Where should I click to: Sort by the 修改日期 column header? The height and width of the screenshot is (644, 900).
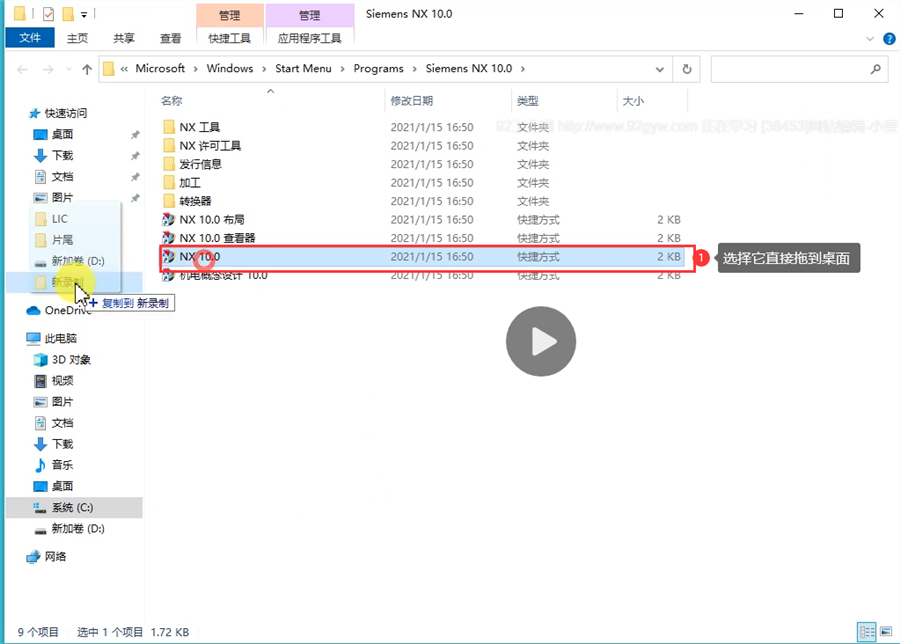point(412,101)
